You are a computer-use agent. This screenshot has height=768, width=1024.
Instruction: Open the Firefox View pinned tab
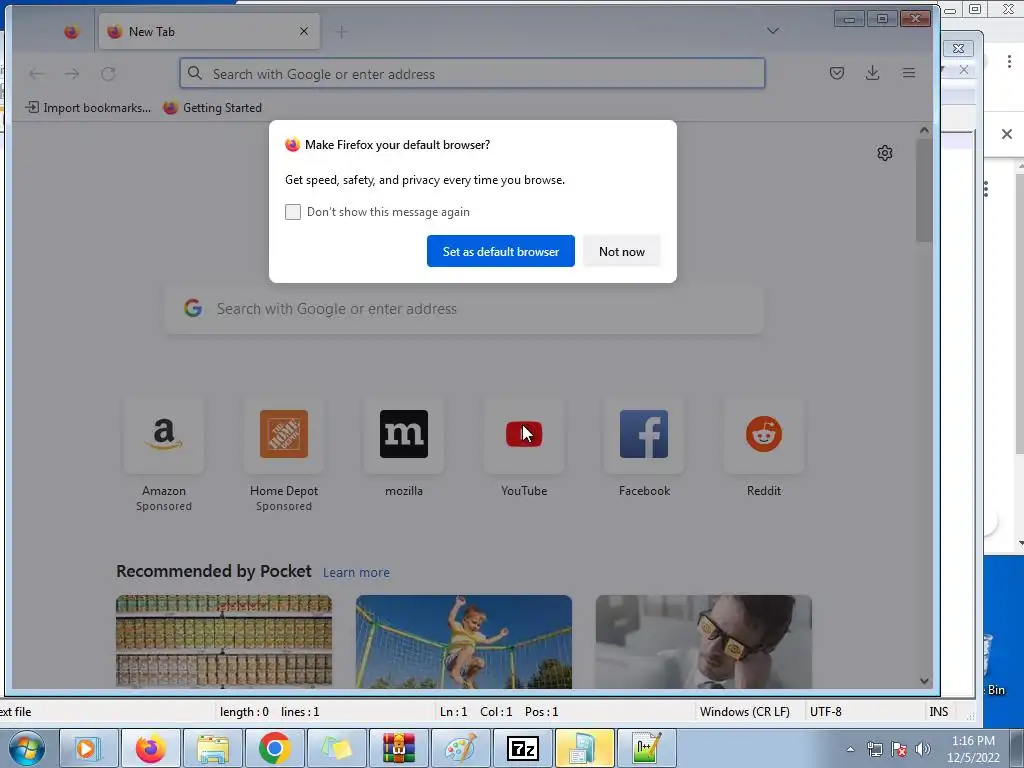click(71, 31)
